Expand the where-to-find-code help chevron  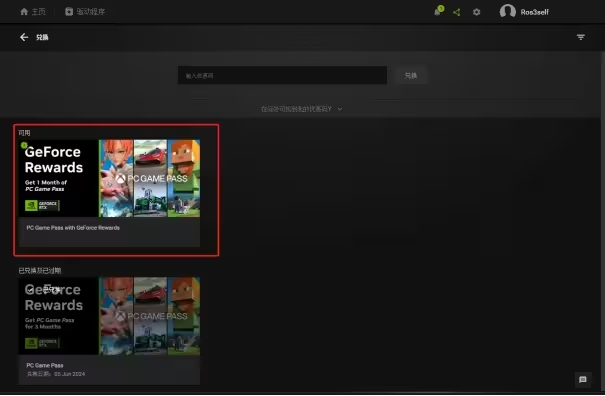pos(340,109)
